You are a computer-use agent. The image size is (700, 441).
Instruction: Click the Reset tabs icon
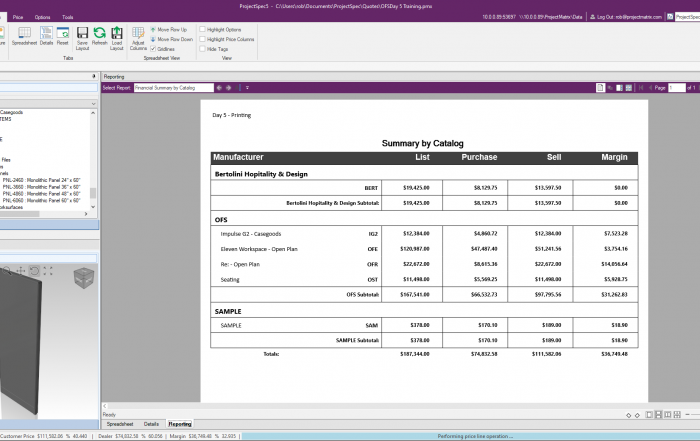62,36
